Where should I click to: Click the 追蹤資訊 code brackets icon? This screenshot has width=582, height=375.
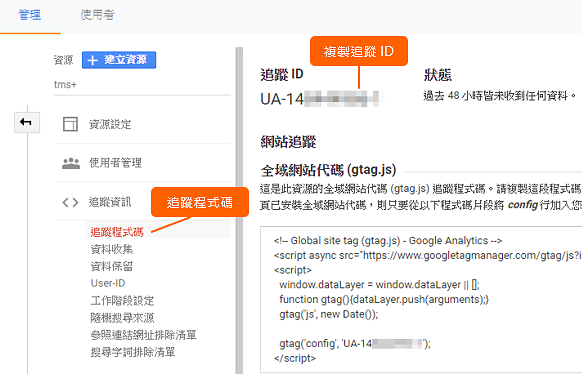70,202
